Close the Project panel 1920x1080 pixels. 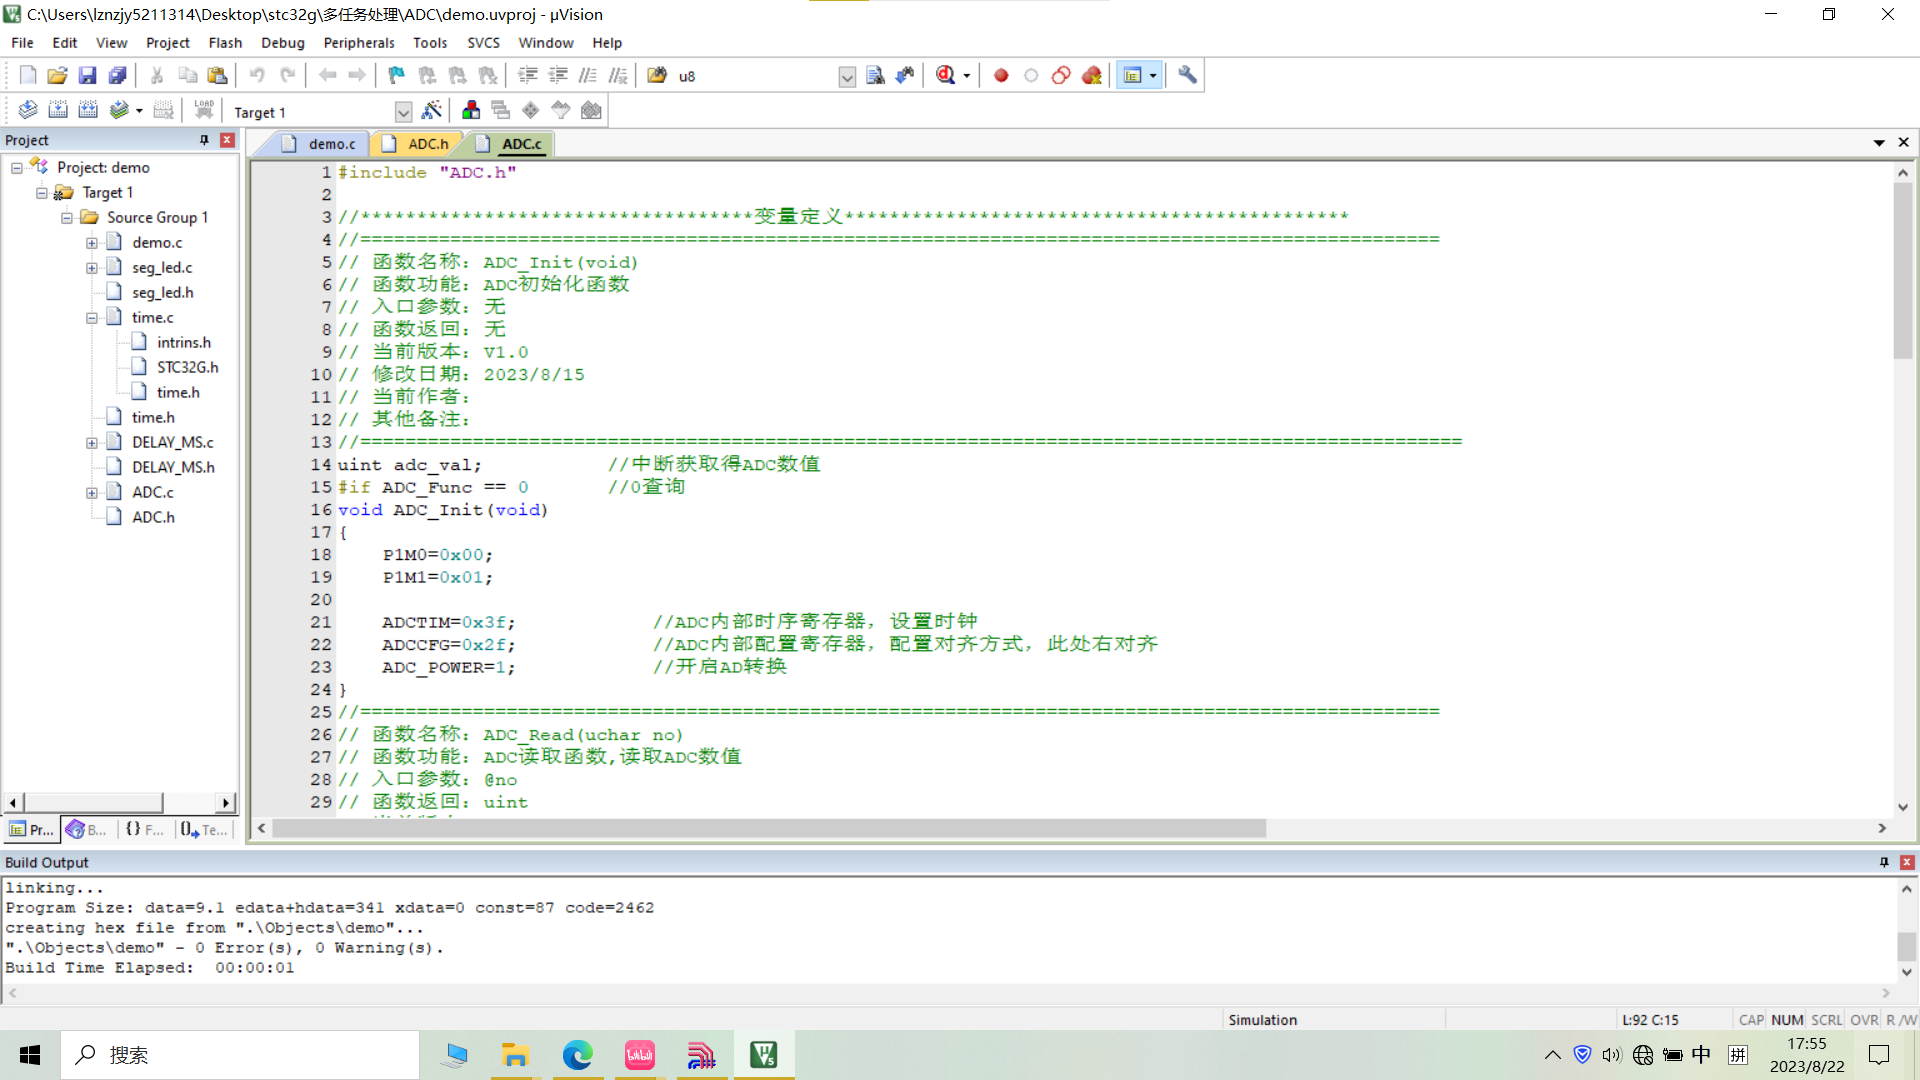click(x=228, y=140)
